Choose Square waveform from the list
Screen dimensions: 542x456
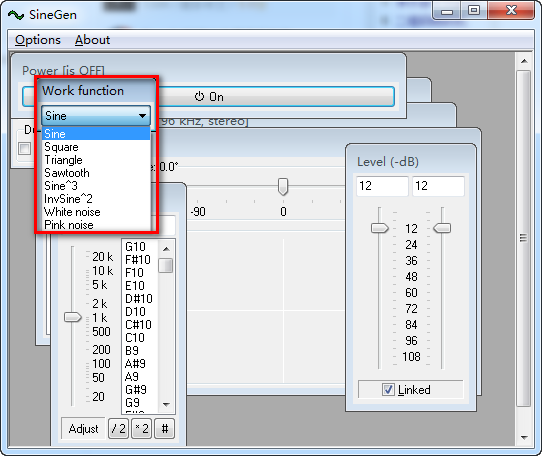click(96, 147)
